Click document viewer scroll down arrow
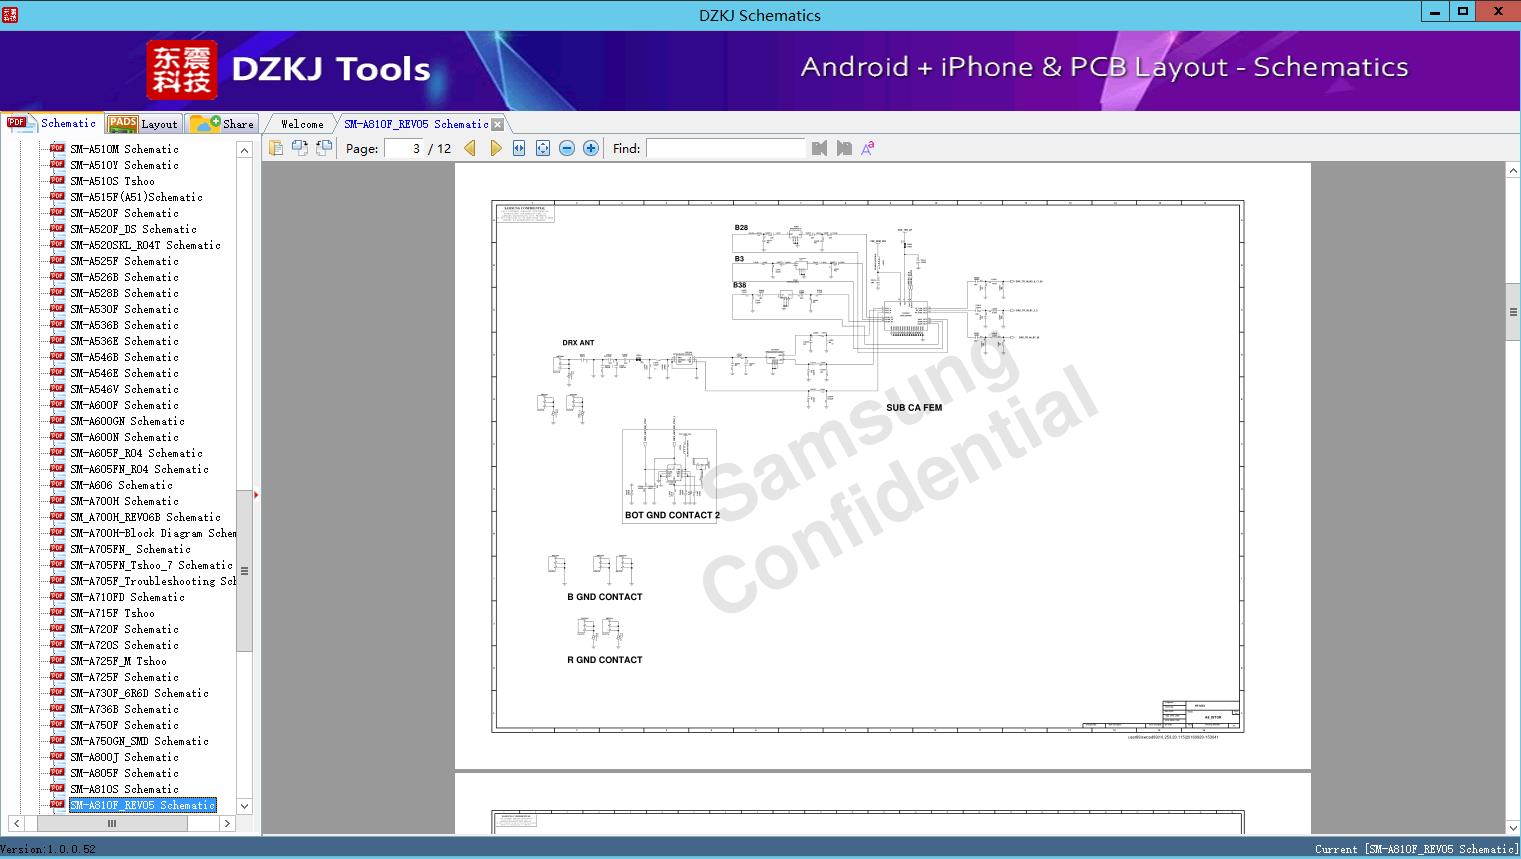This screenshot has height=859, width=1521. 1513,827
